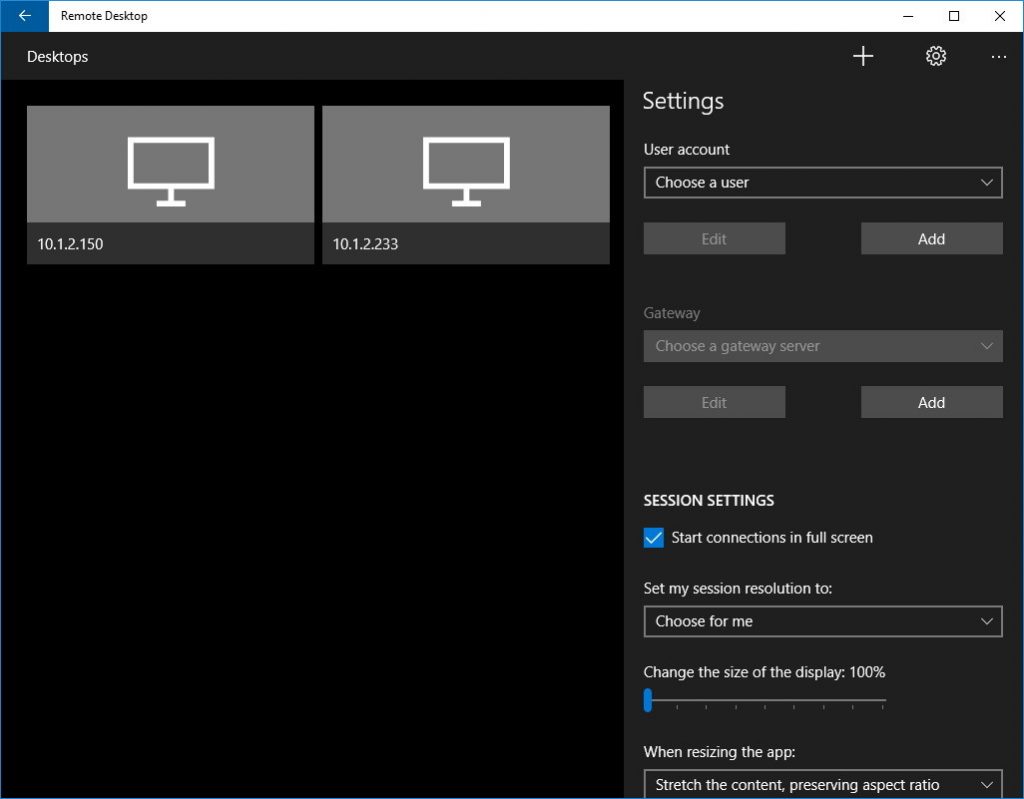Open Settings using the gear icon
Screen dimensions: 1024x799
pos(935,56)
